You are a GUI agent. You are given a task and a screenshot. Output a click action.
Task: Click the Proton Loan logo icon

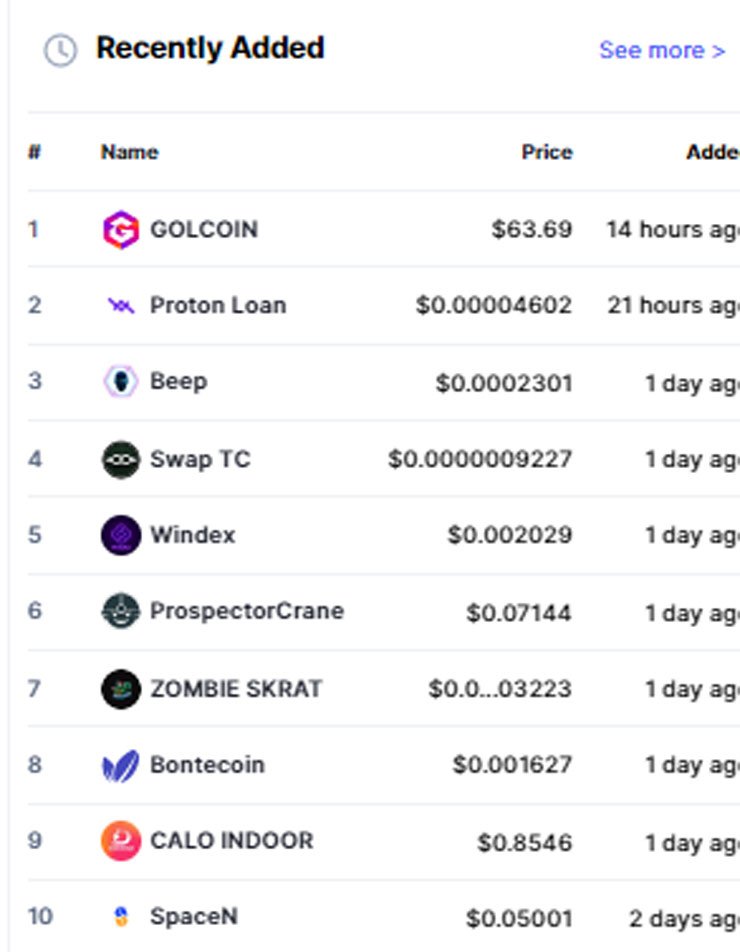(121, 305)
